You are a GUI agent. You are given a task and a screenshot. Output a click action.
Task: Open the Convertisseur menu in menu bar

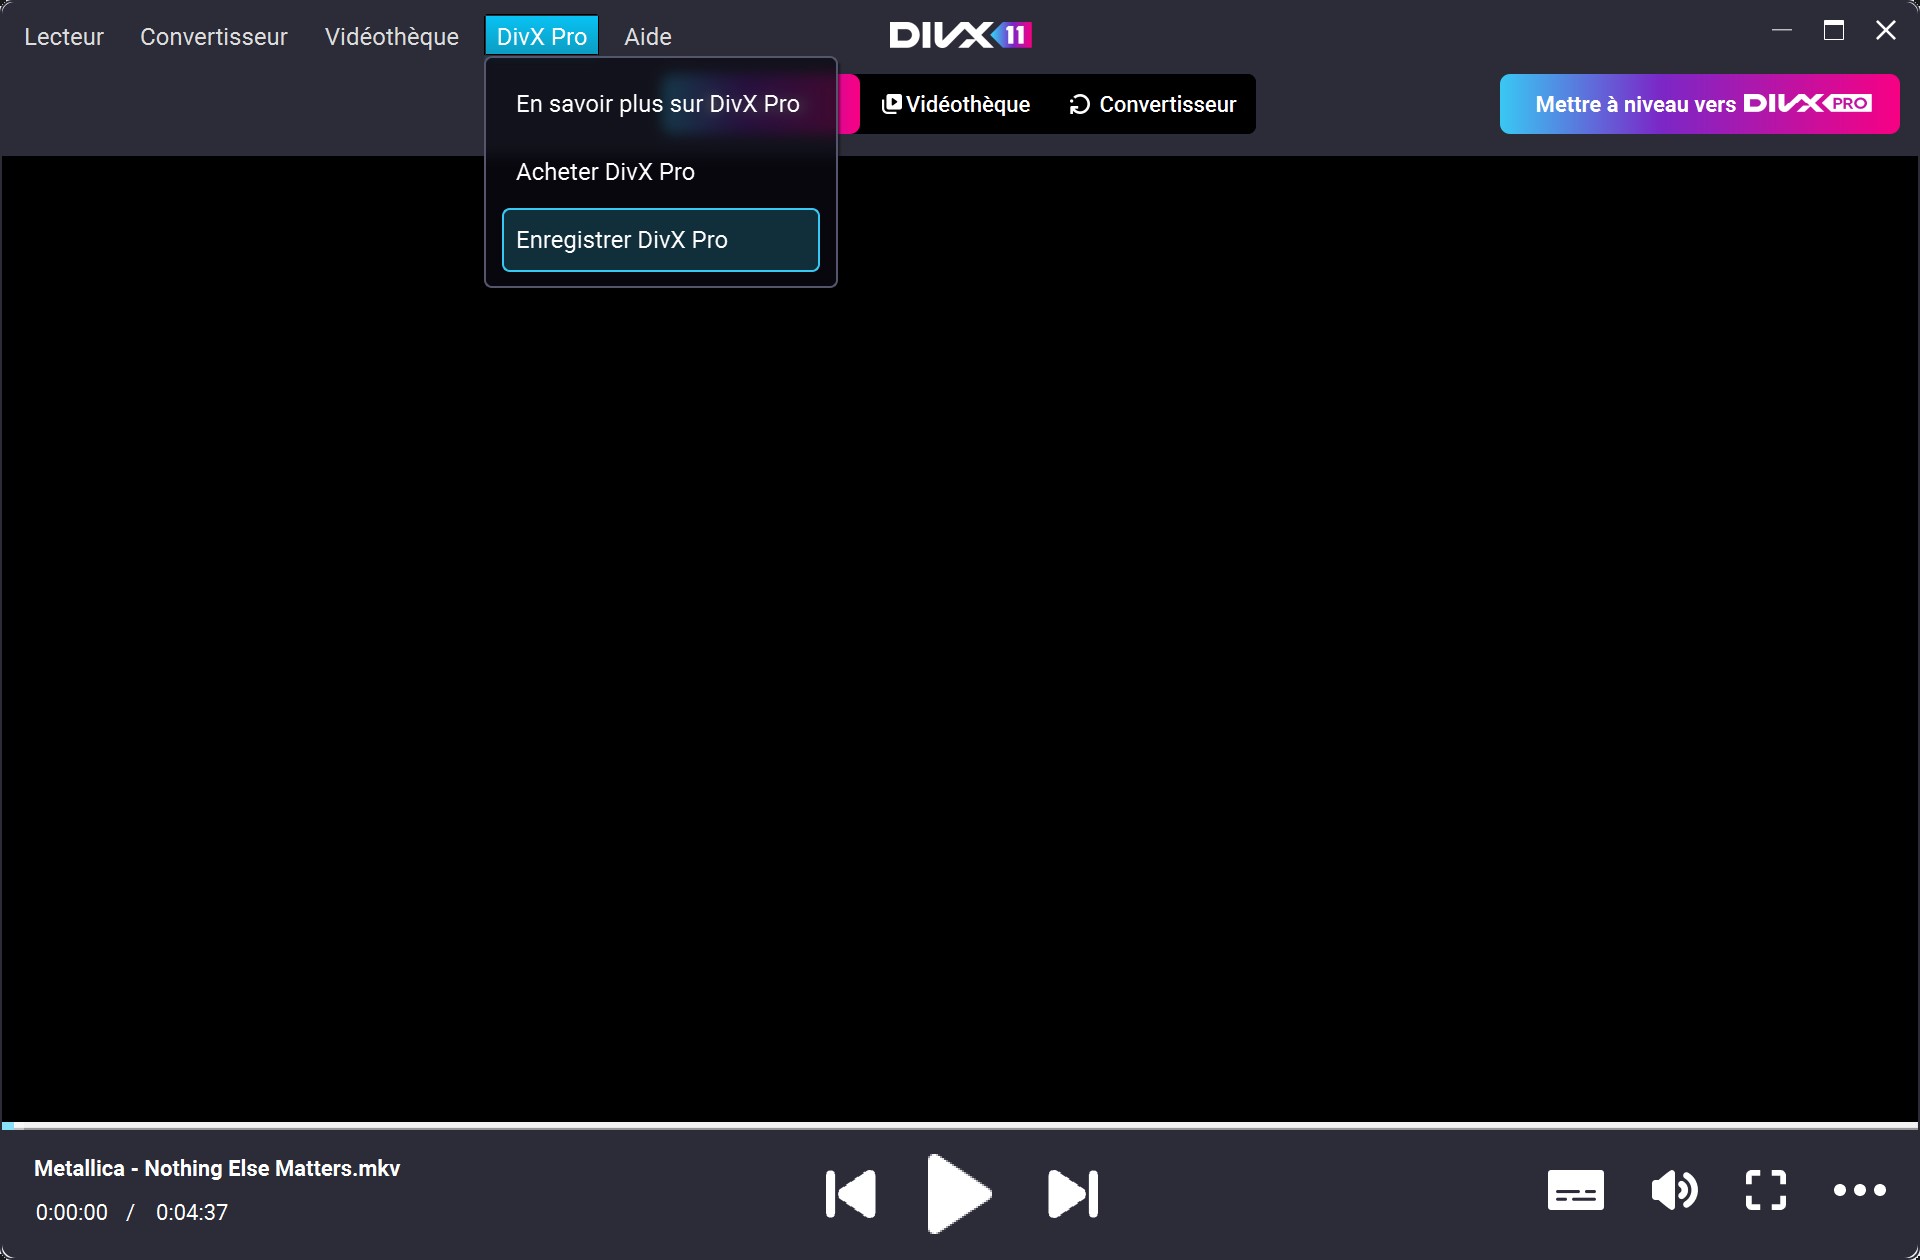[214, 37]
